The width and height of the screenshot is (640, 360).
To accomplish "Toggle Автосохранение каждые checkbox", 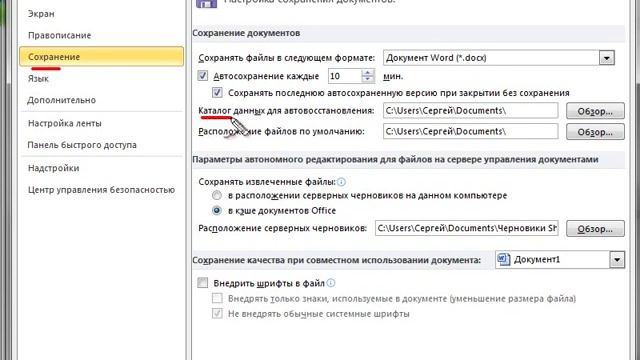I will coord(203,76).
